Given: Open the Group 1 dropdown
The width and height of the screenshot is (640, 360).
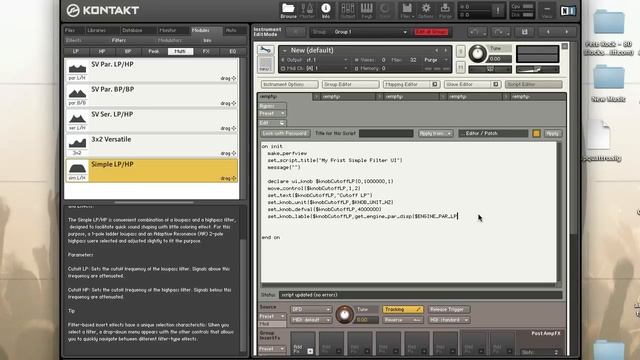Looking at the screenshot, I should click(371, 32).
